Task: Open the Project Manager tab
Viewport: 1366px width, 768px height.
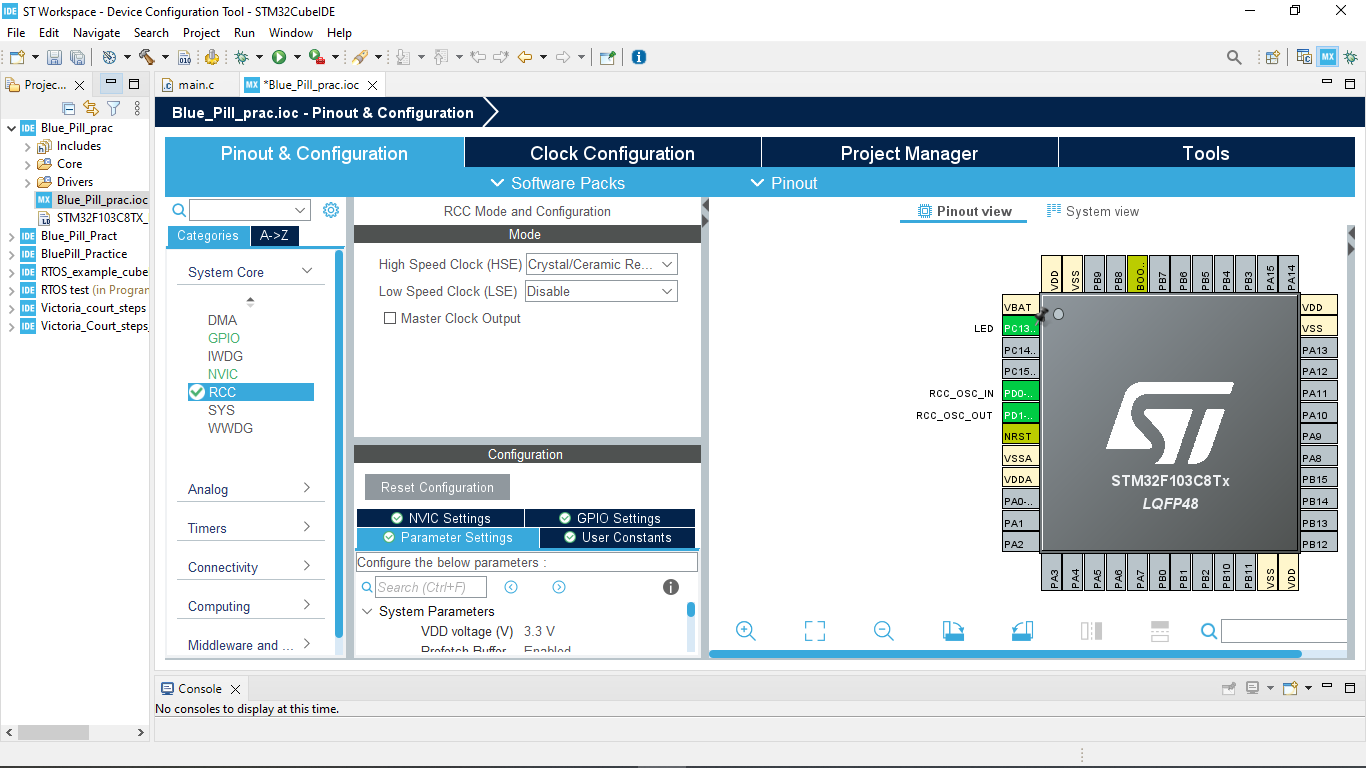Action: pos(909,153)
